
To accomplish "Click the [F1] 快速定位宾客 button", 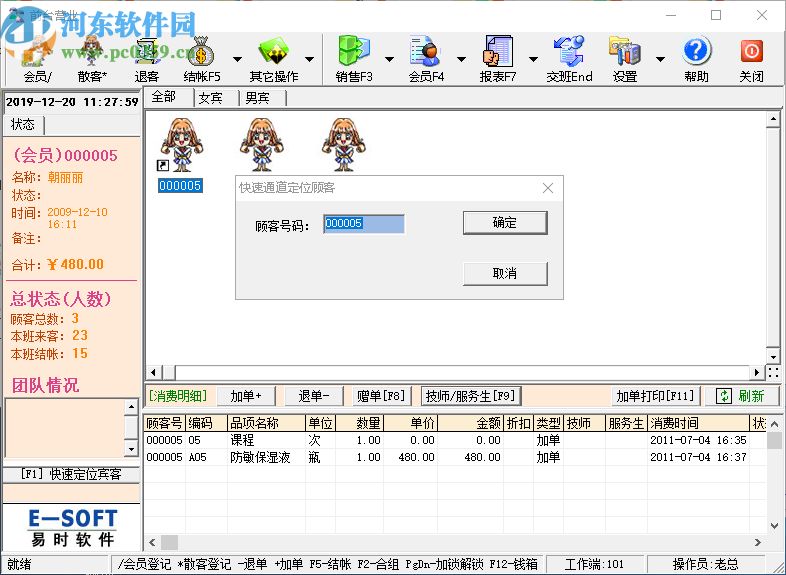I will coord(71,474).
